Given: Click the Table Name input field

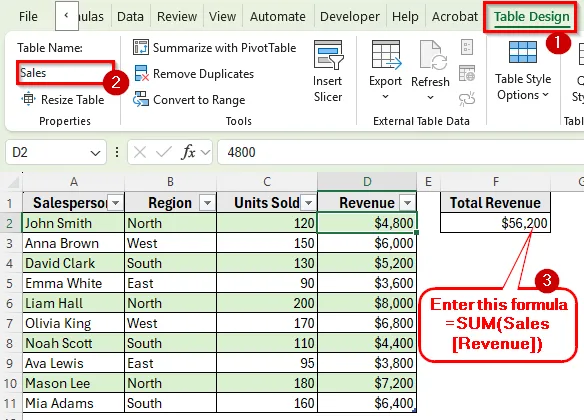Looking at the screenshot, I should (65, 73).
